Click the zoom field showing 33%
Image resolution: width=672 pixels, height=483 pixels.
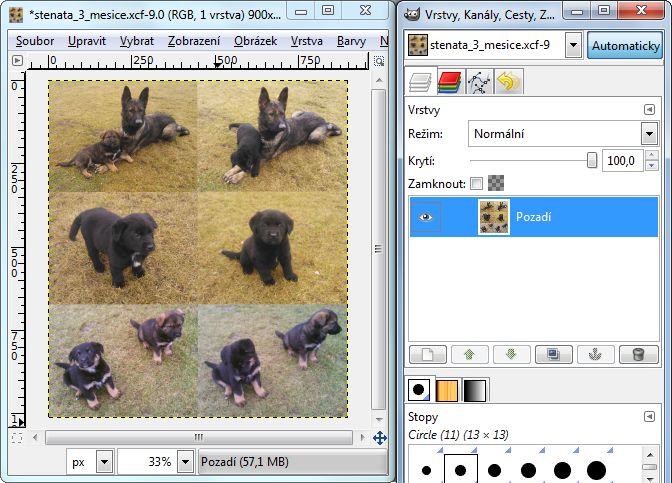tap(147, 462)
